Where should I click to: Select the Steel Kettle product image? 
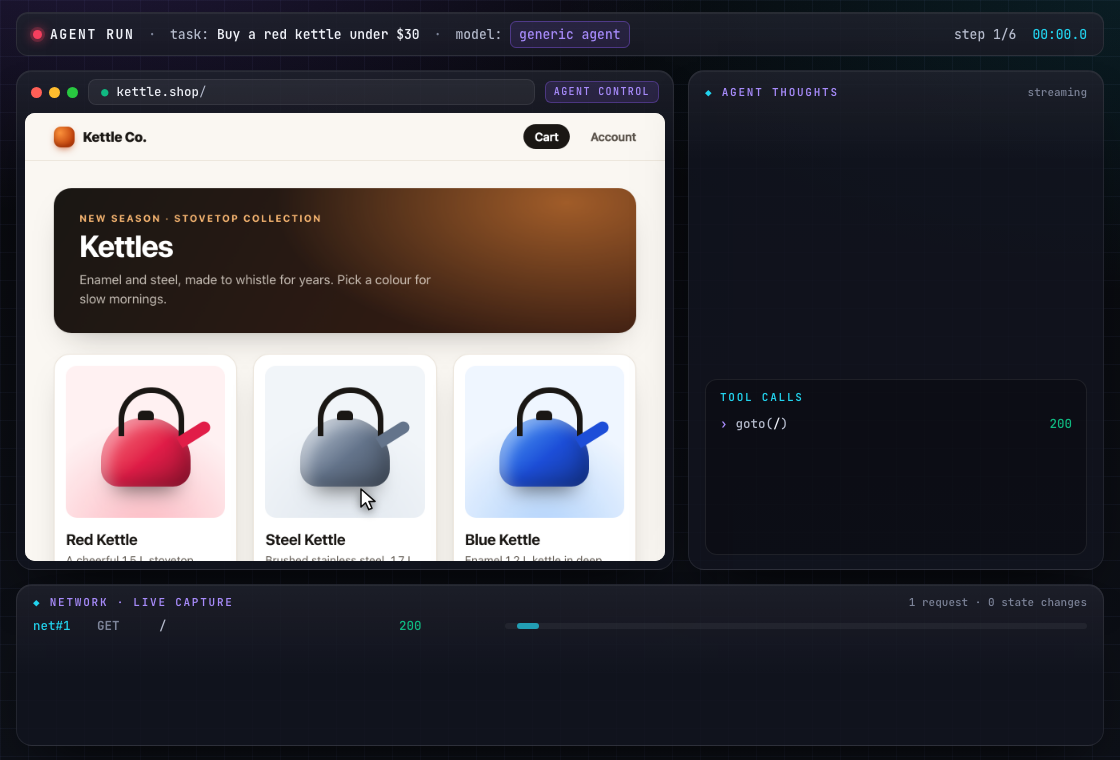[x=345, y=441]
